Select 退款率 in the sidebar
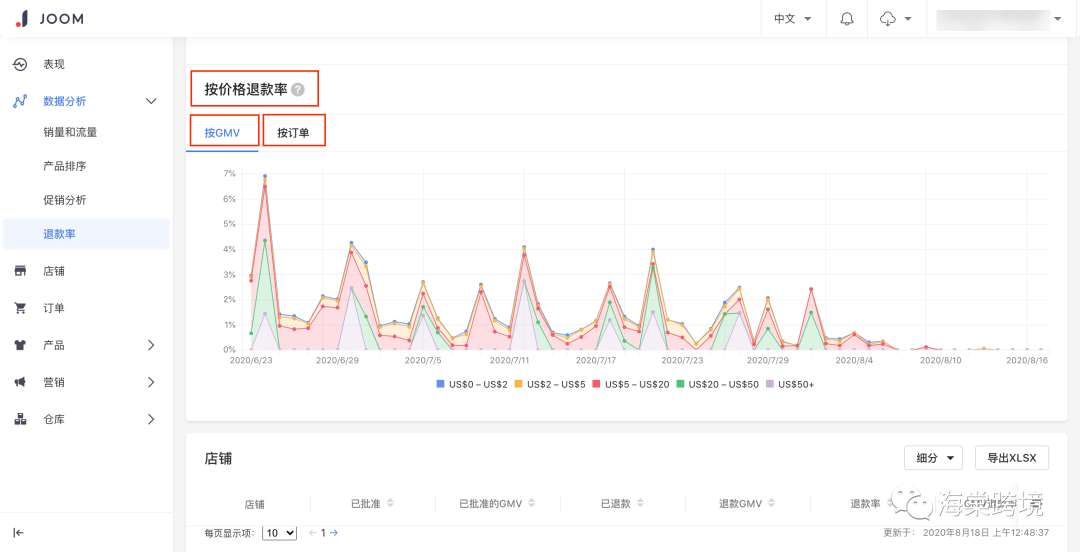The width and height of the screenshot is (1080, 552). [86, 234]
